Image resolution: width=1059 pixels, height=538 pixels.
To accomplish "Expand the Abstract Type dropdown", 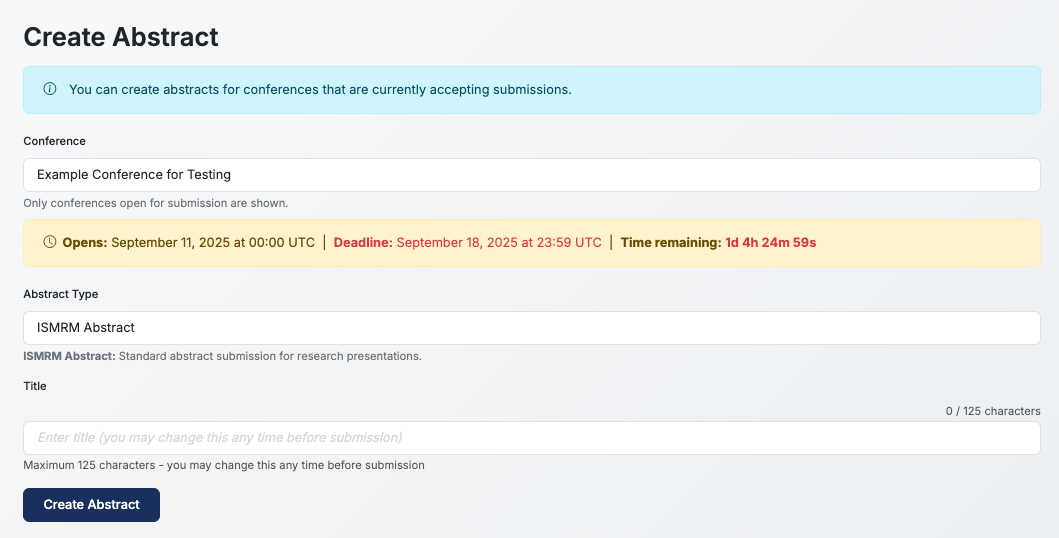I will (x=531, y=328).
